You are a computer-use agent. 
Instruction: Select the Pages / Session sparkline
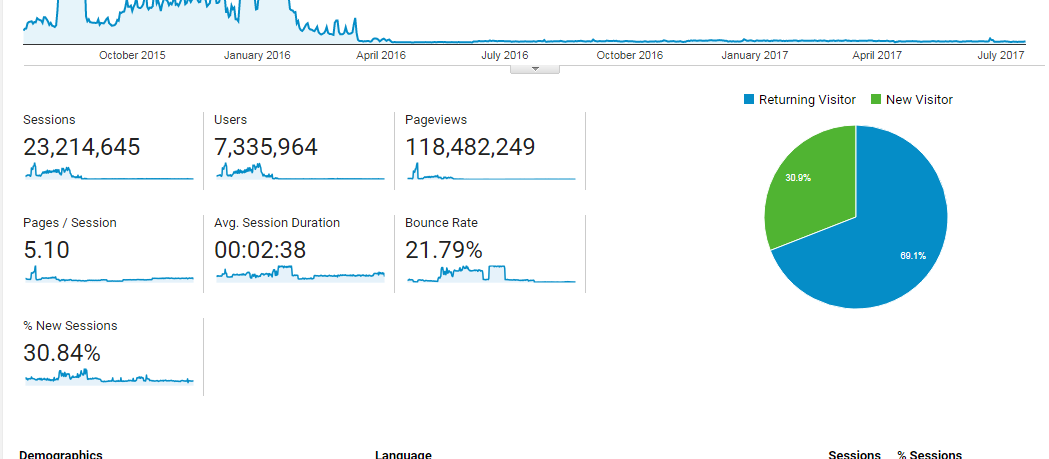click(x=108, y=275)
